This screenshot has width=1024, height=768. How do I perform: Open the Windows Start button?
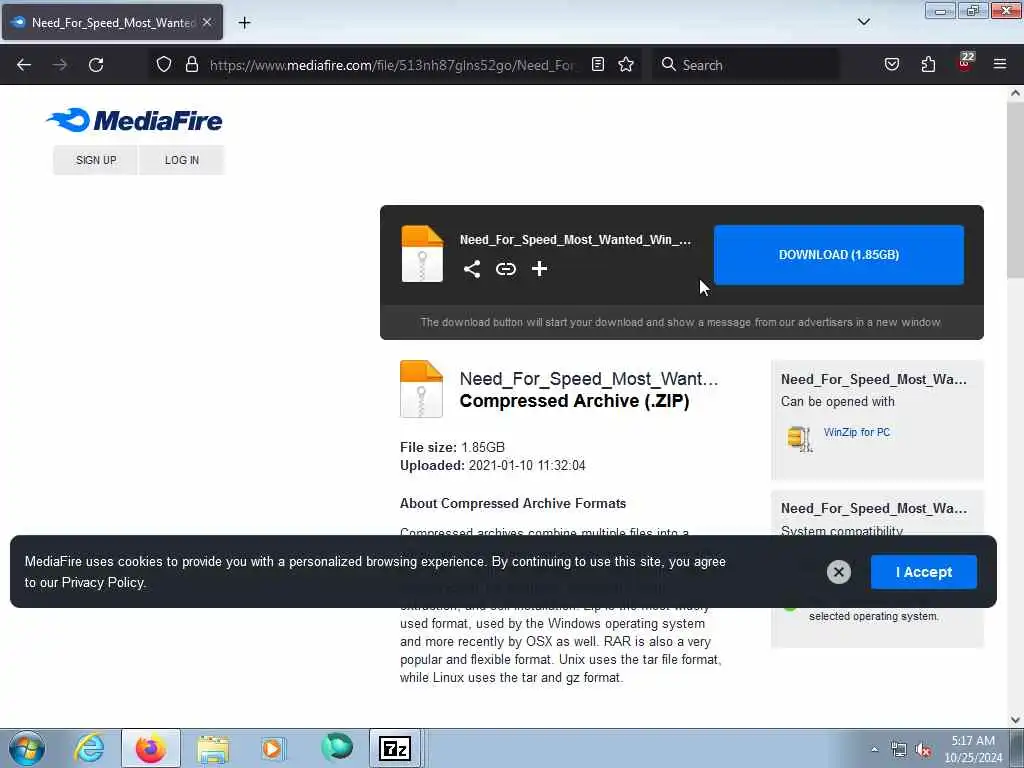tap(27, 748)
